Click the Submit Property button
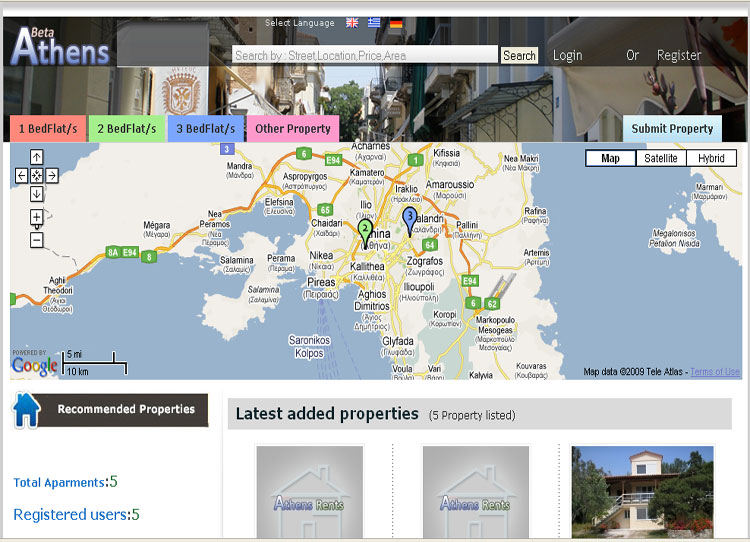Image resolution: width=750 pixels, height=542 pixels. [672, 129]
